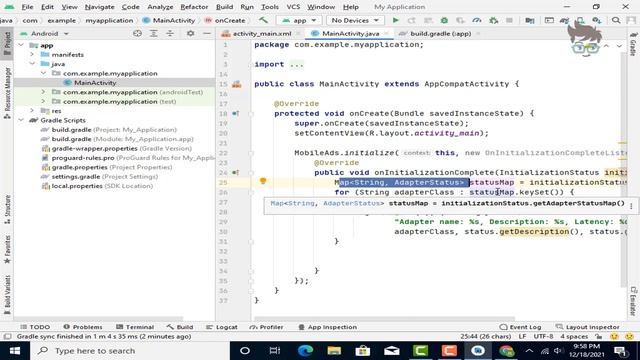This screenshot has height=360, width=640.
Task: Expand the res folder
Action: [33, 111]
